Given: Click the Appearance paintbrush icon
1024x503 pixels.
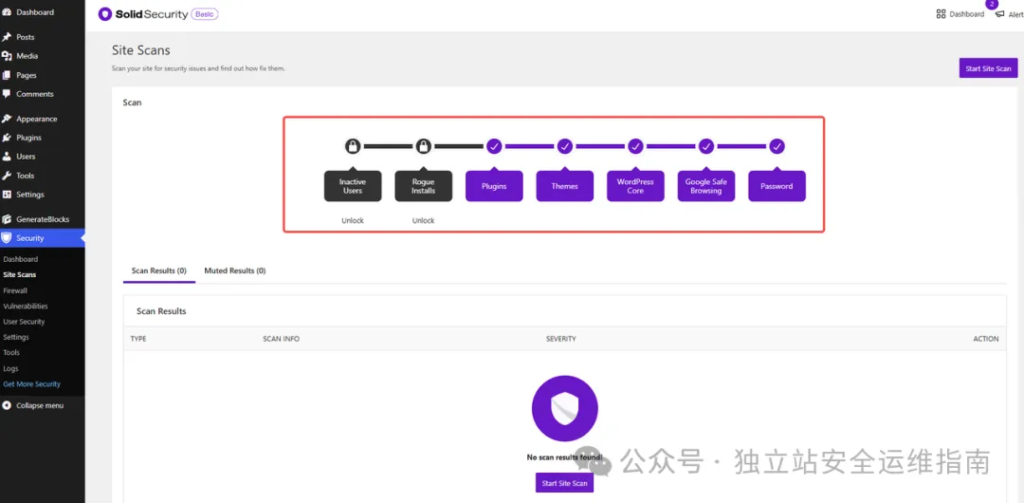Looking at the screenshot, I should pos(7,119).
